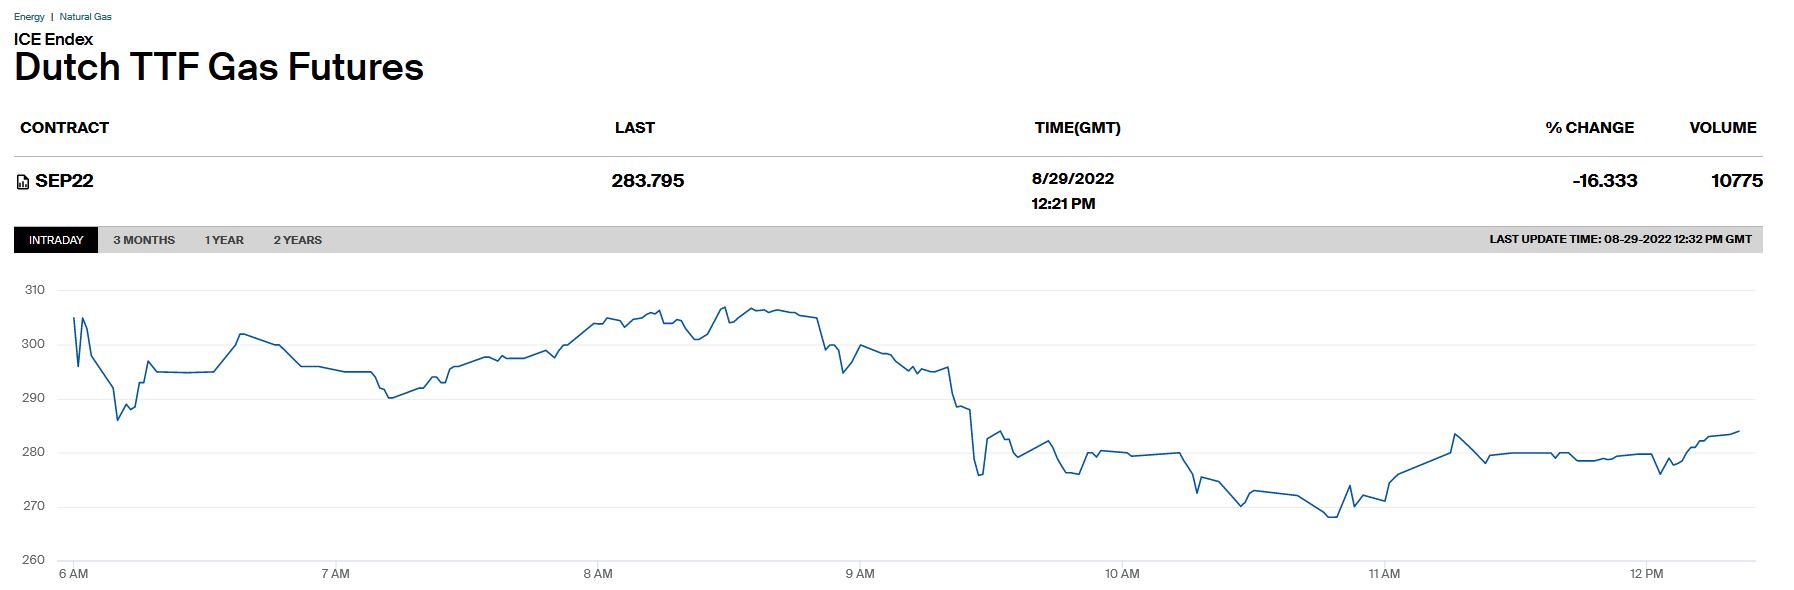This screenshot has height=590, width=1794.
Task: Switch to the 3 MONTHS tab
Action: pos(144,240)
